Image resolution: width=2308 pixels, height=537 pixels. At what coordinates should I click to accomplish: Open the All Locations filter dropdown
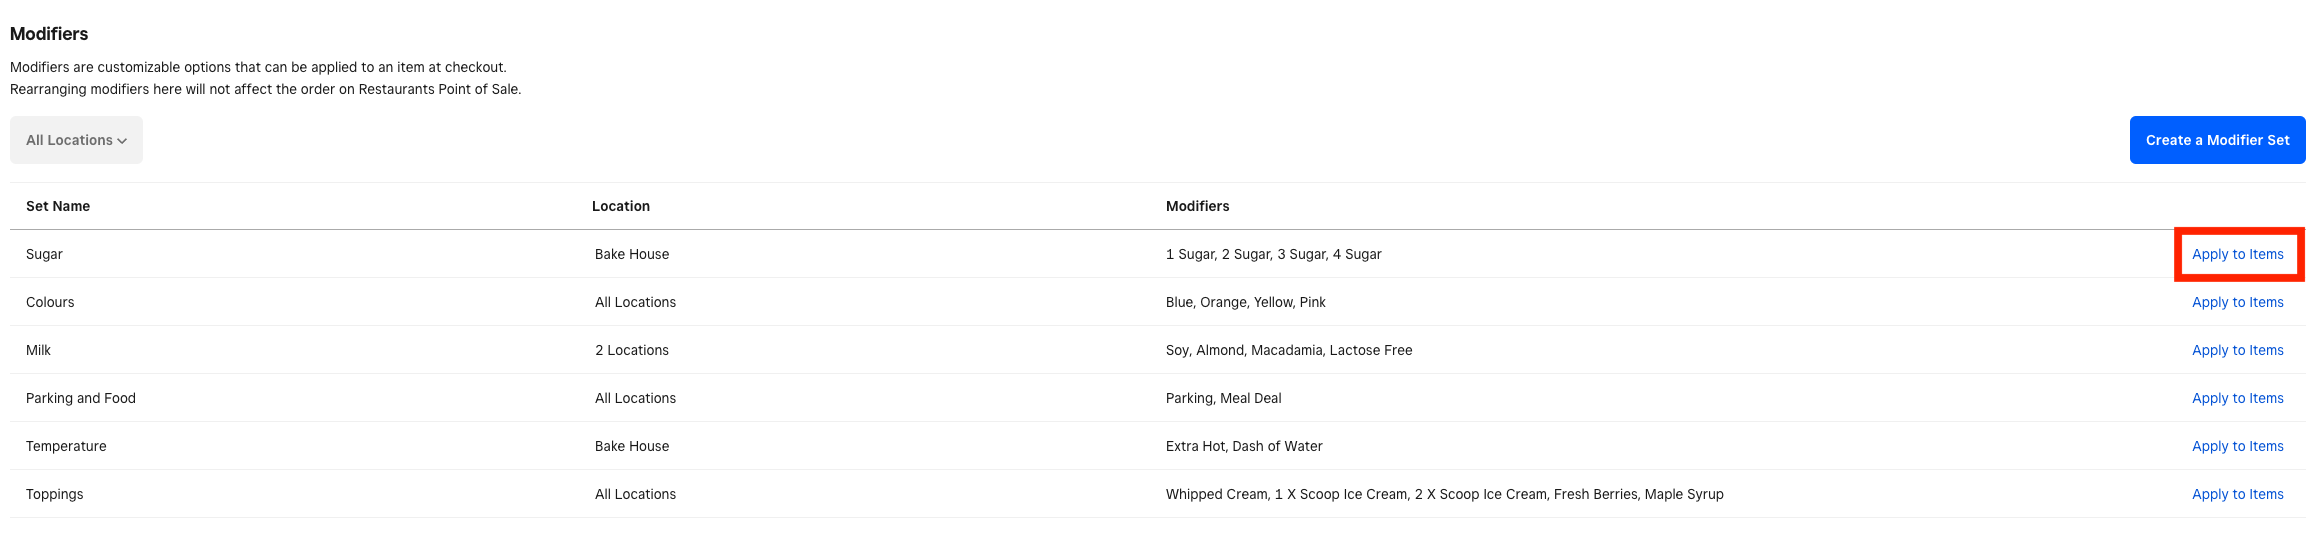[x=76, y=140]
